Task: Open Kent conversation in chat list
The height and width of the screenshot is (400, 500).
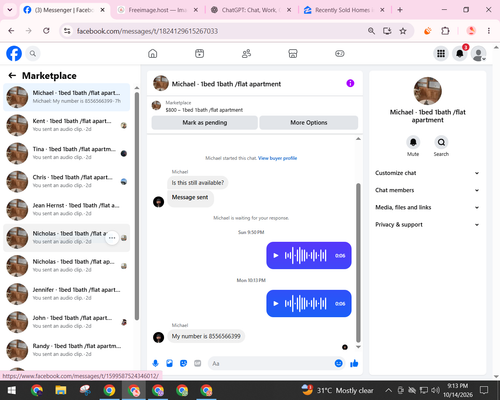Action: (x=67, y=125)
